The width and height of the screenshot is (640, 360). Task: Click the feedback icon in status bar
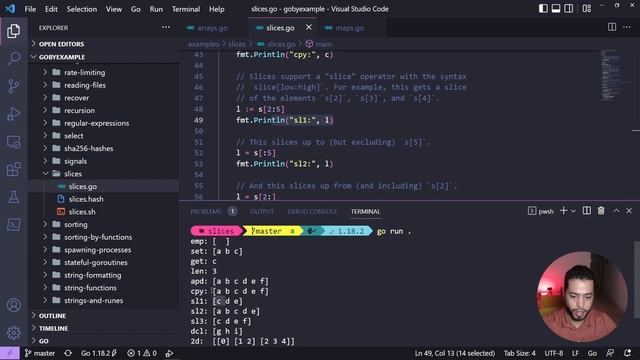pos(610,353)
